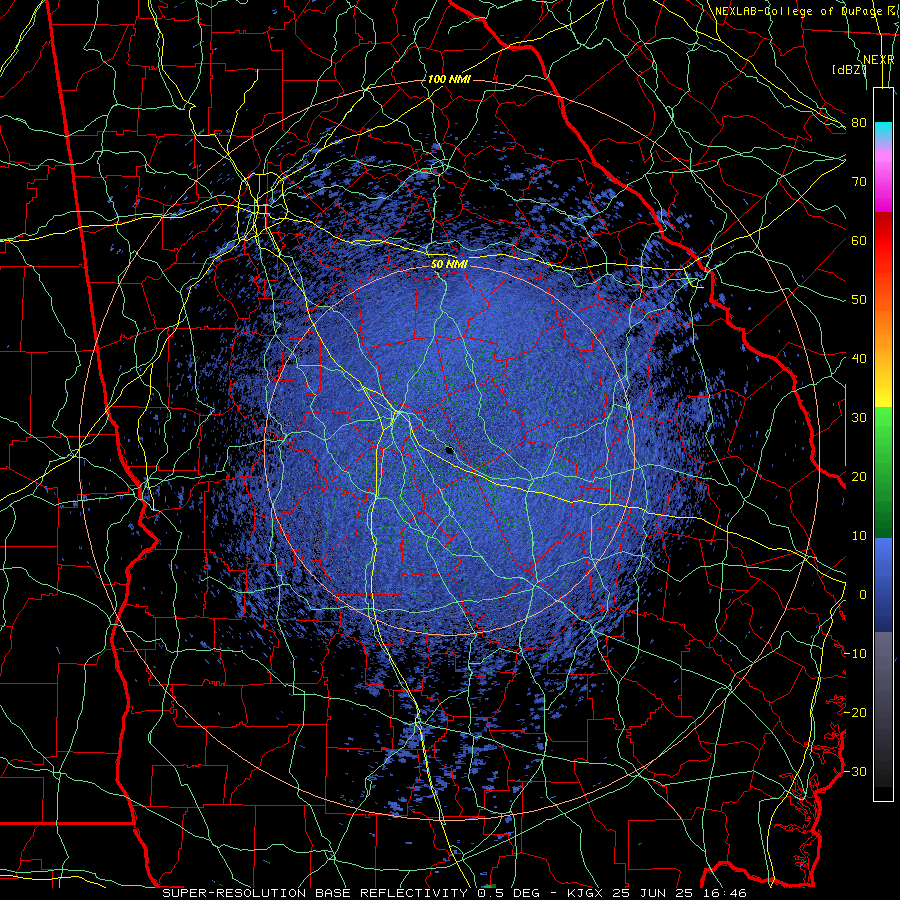Click the 50 value on the dBZ scale
This screenshot has height=900, width=900.
click(x=859, y=300)
